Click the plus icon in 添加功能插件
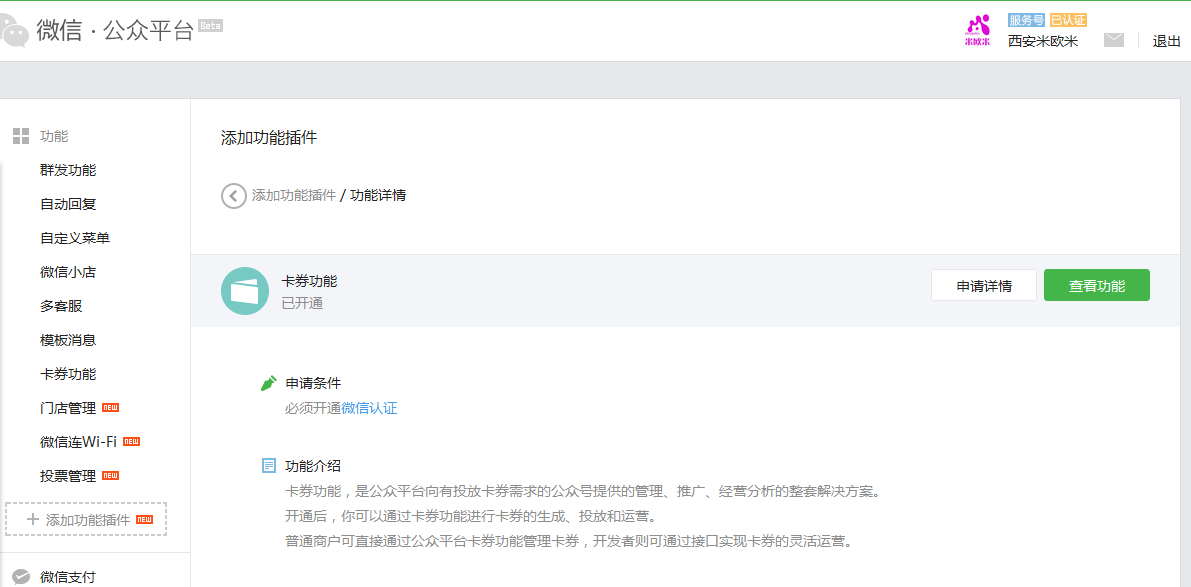 point(33,519)
